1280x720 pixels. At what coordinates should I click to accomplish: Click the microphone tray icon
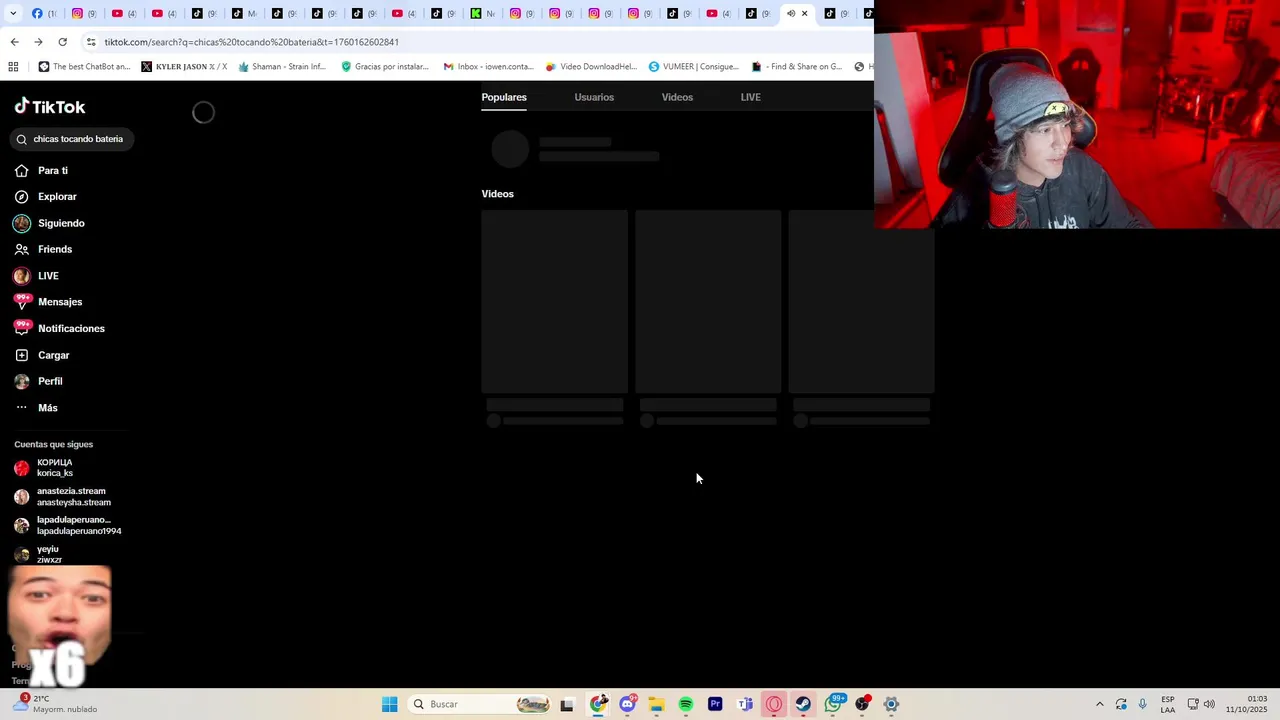click(1142, 704)
